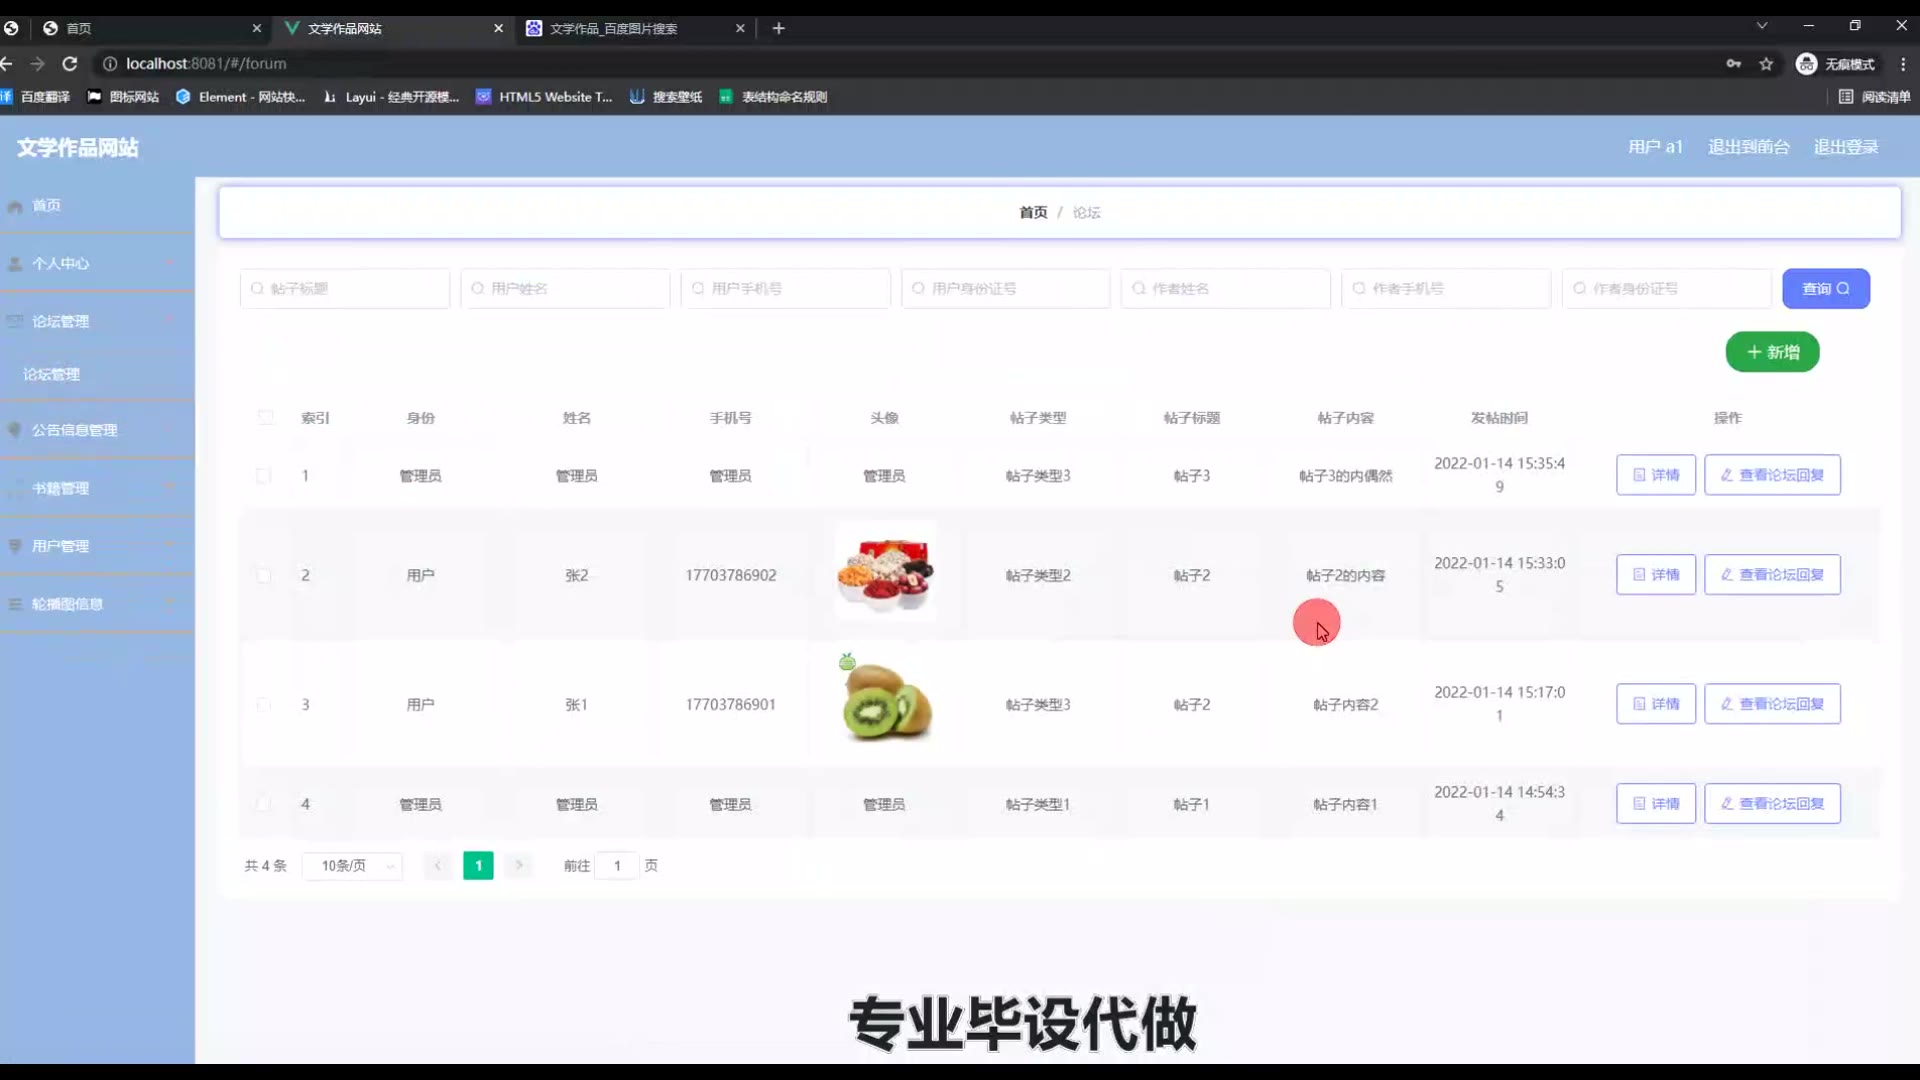
Task: Open the 阅读清单 reading list
Action: pos(1875,97)
